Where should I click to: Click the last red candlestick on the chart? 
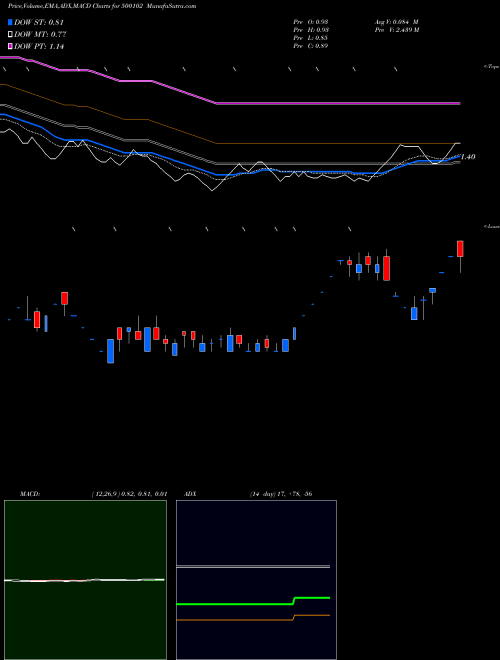pos(460,249)
